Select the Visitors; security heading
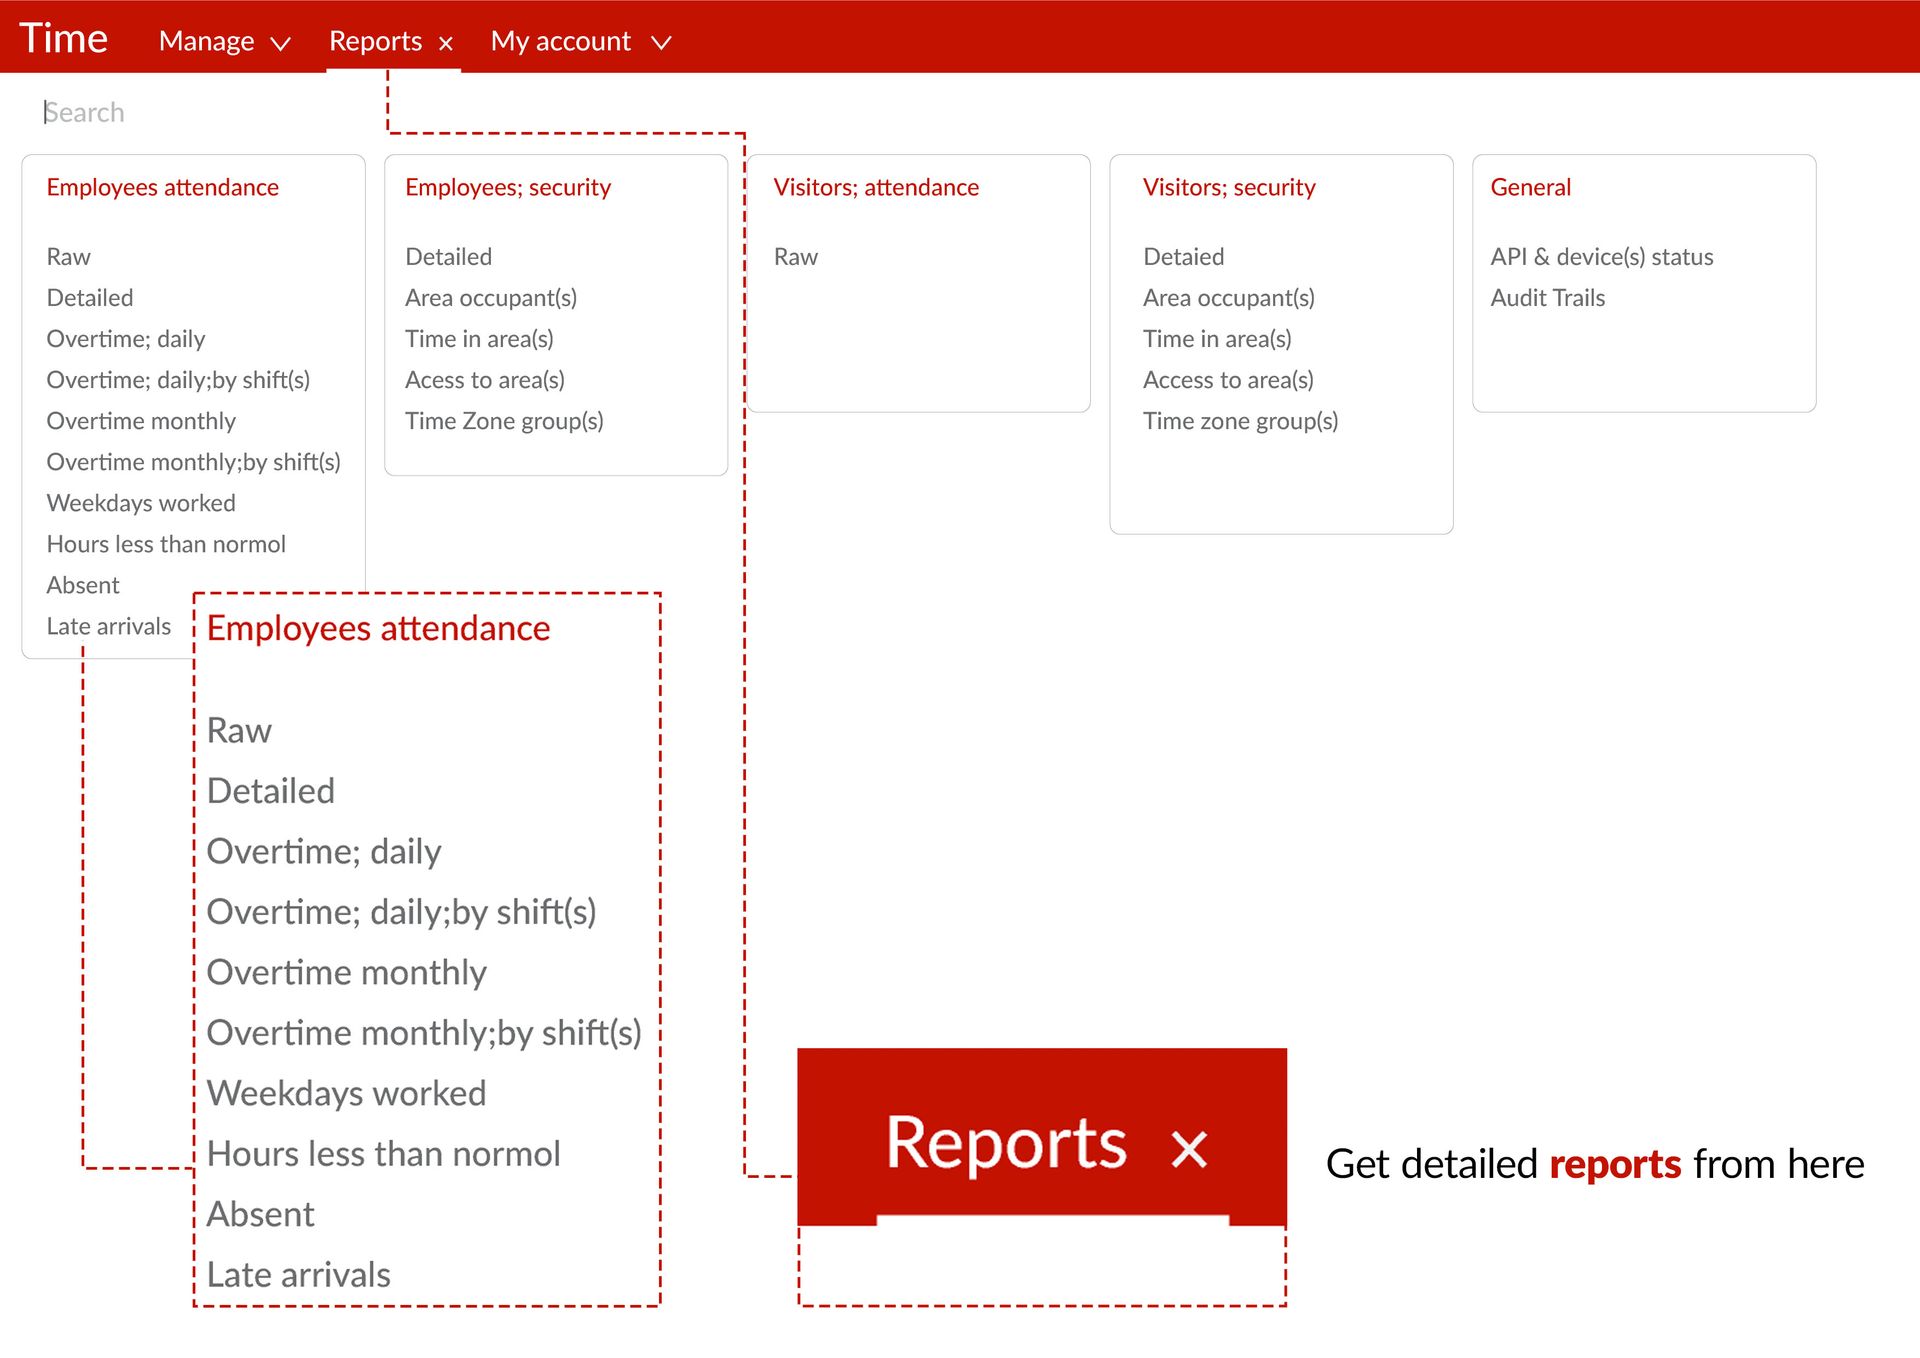Image resolution: width=1920 pixels, height=1358 pixels. [1229, 187]
